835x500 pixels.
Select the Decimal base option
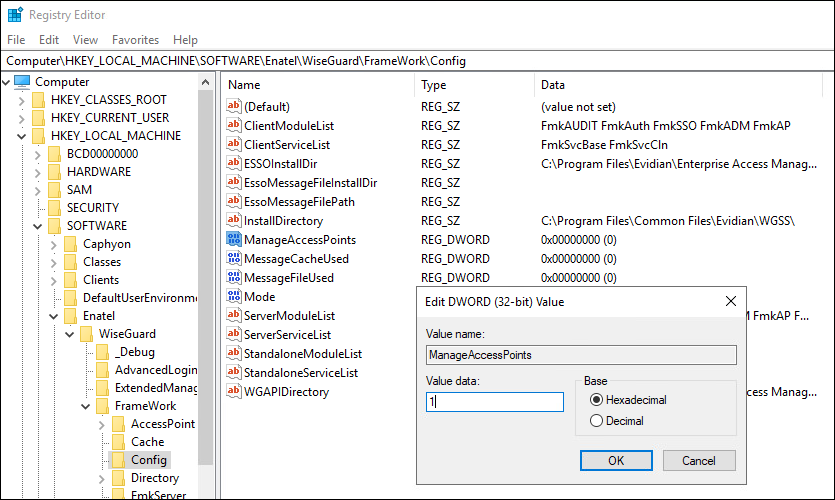point(597,421)
